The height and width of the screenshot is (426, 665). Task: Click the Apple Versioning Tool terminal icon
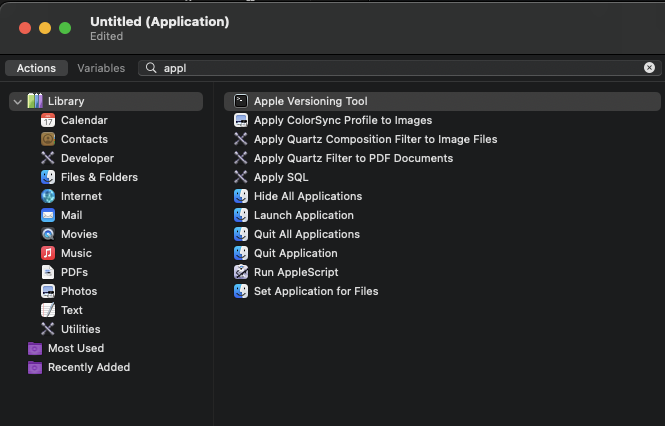[241, 101]
